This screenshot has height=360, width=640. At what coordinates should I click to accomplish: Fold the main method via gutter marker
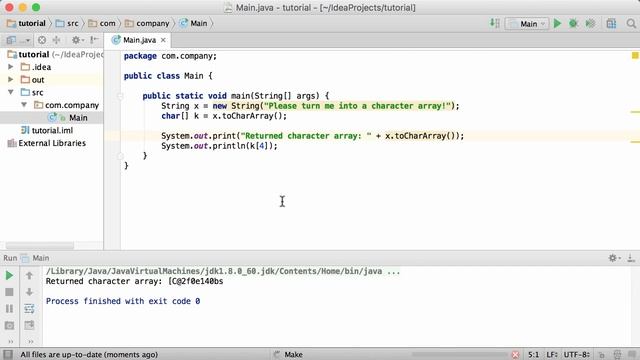click(x=120, y=96)
